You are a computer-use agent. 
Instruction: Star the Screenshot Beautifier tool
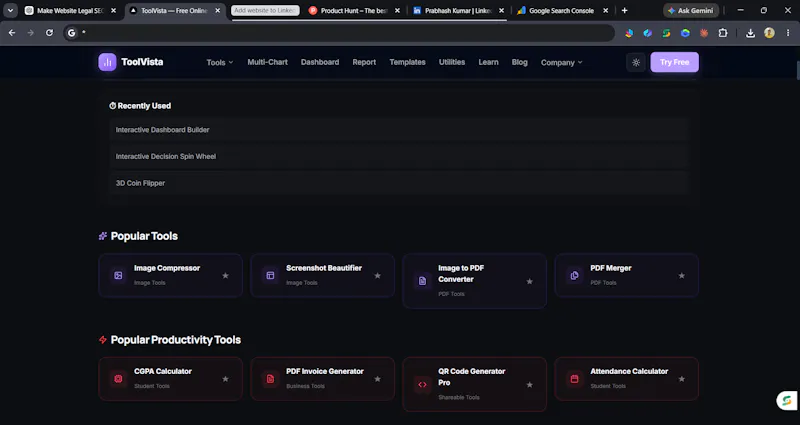(x=378, y=276)
